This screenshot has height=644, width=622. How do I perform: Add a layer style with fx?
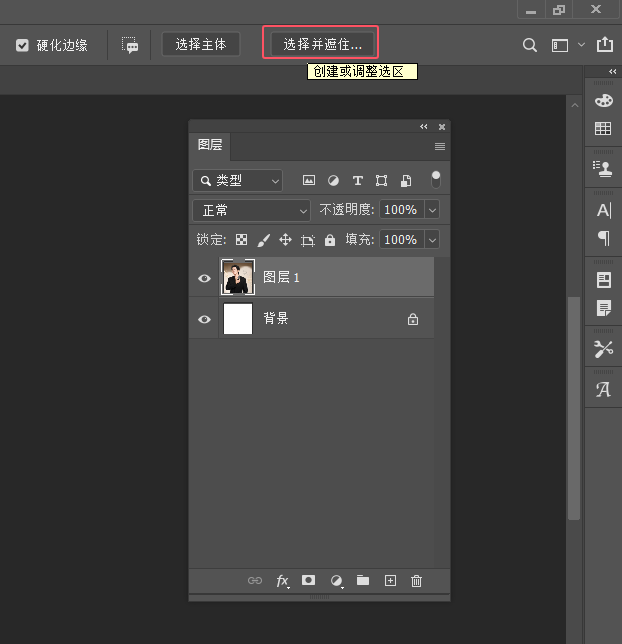point(283,581)
